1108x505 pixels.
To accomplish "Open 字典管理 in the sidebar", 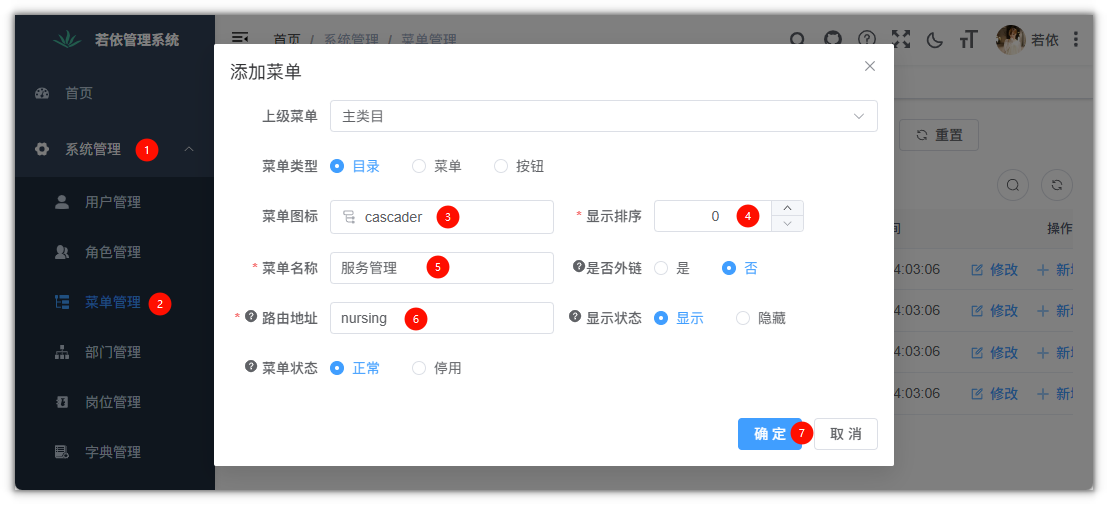I will click(114, 452).
